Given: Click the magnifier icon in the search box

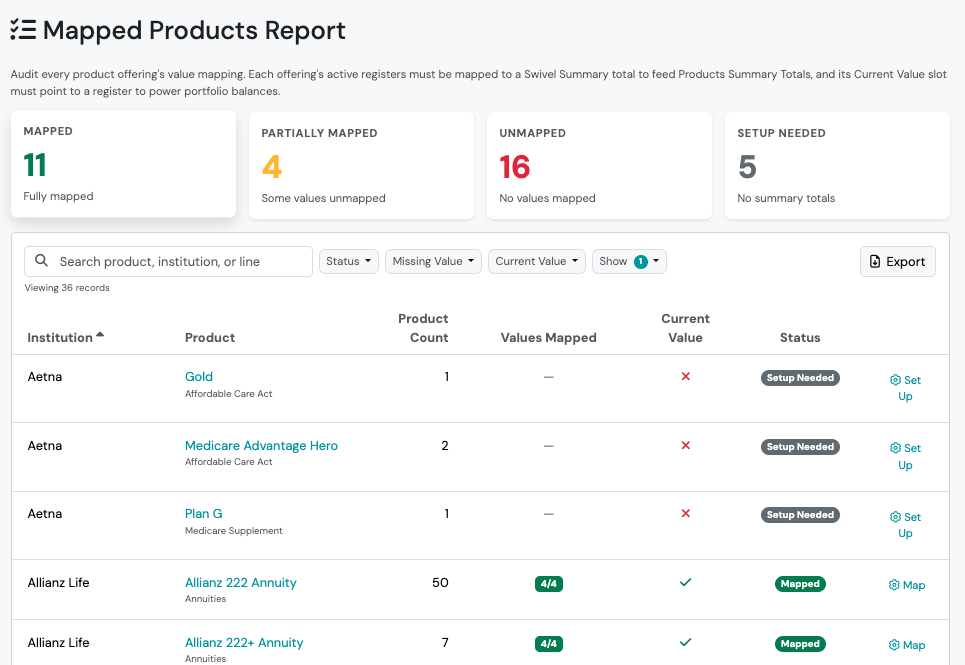Looking at the screenshot, I should [x=41, y=261].
